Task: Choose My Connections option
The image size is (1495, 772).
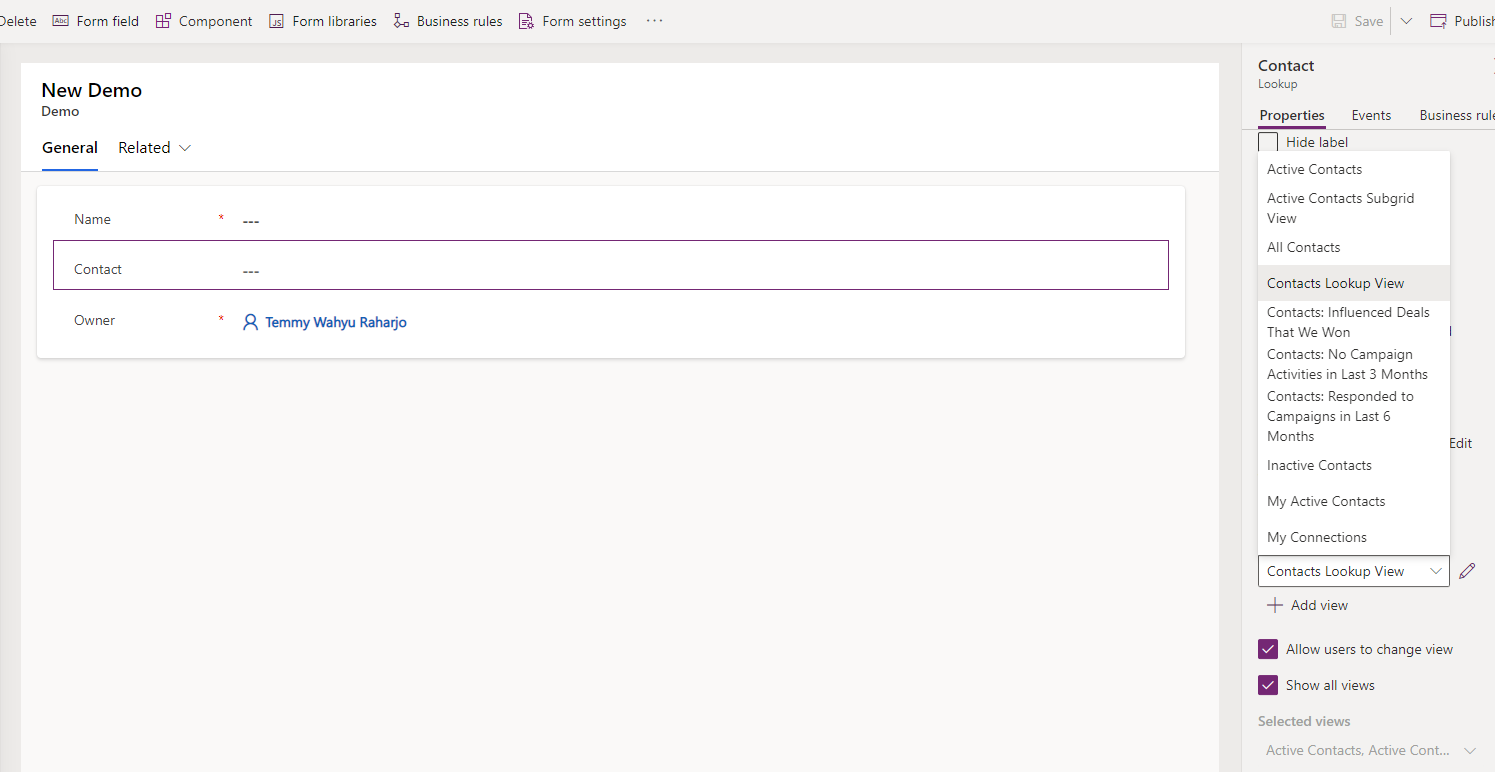Action: (x=1353, y=537)
